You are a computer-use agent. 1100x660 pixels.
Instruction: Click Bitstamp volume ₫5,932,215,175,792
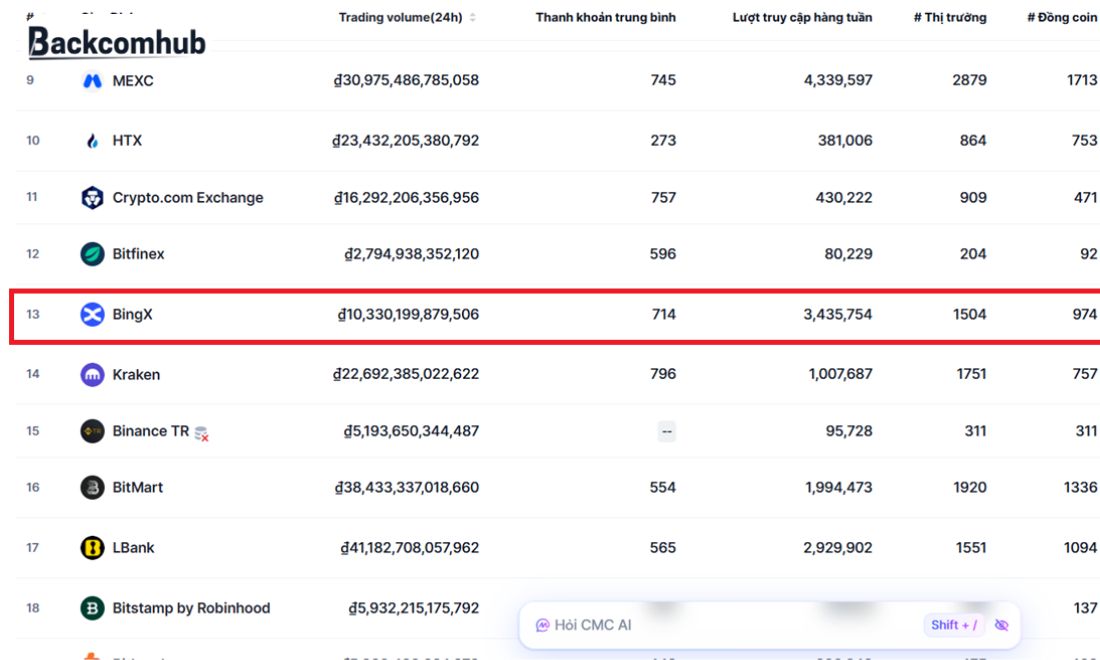click(x=414, y=608)
